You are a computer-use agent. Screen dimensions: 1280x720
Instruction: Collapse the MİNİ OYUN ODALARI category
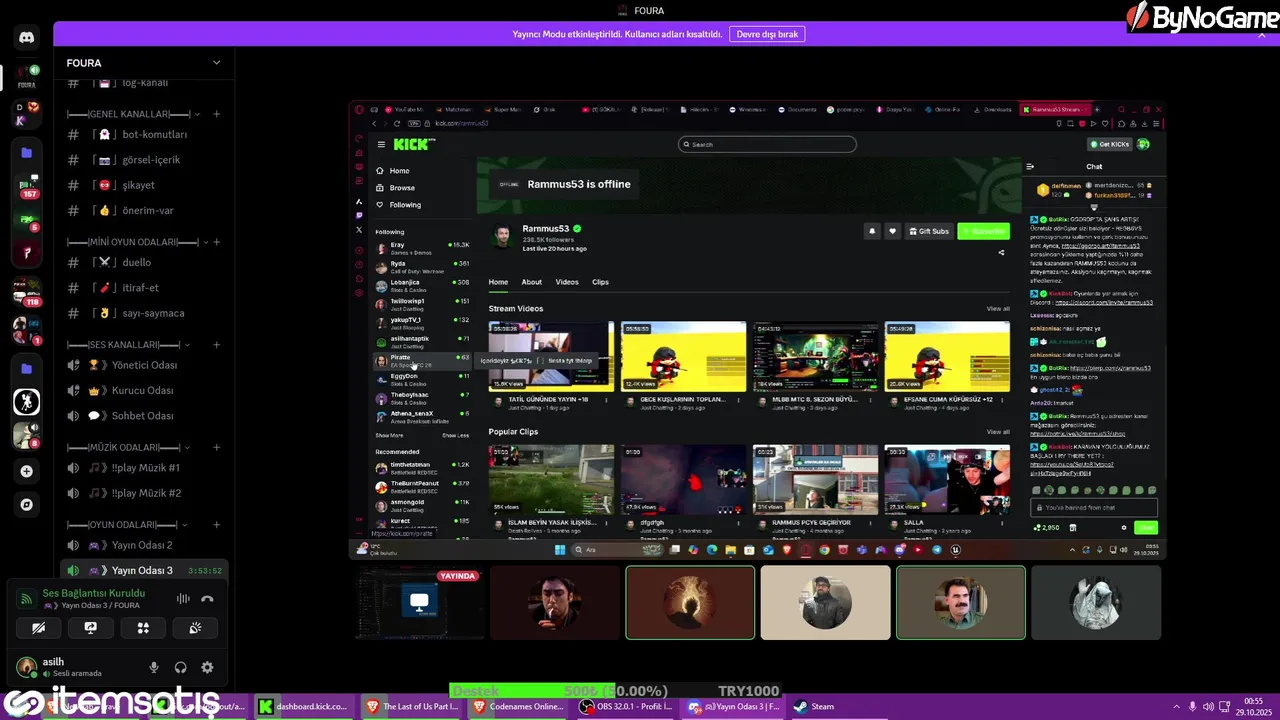click(136, 242)
